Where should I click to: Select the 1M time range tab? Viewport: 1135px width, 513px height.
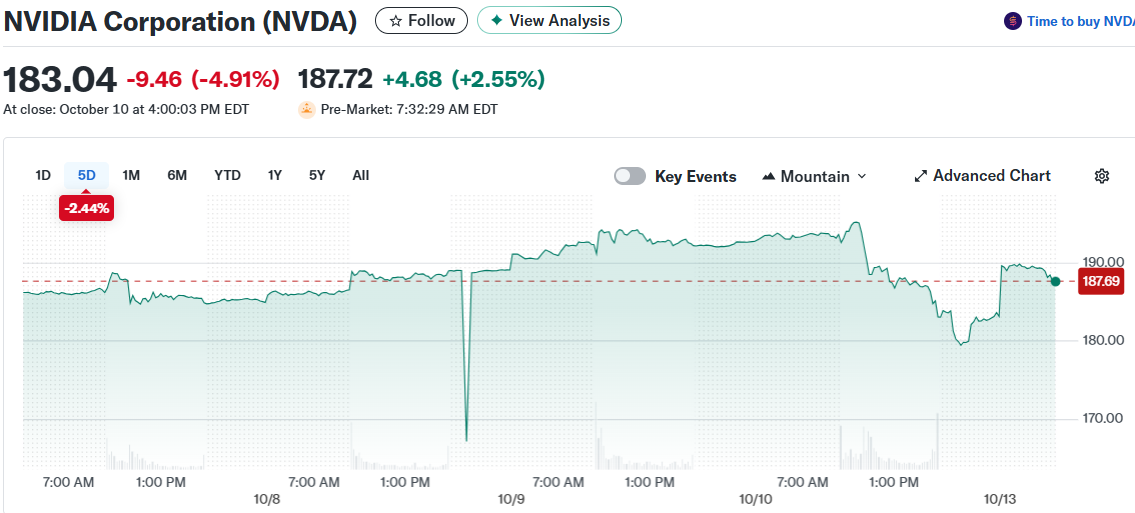tap(131, 175)
